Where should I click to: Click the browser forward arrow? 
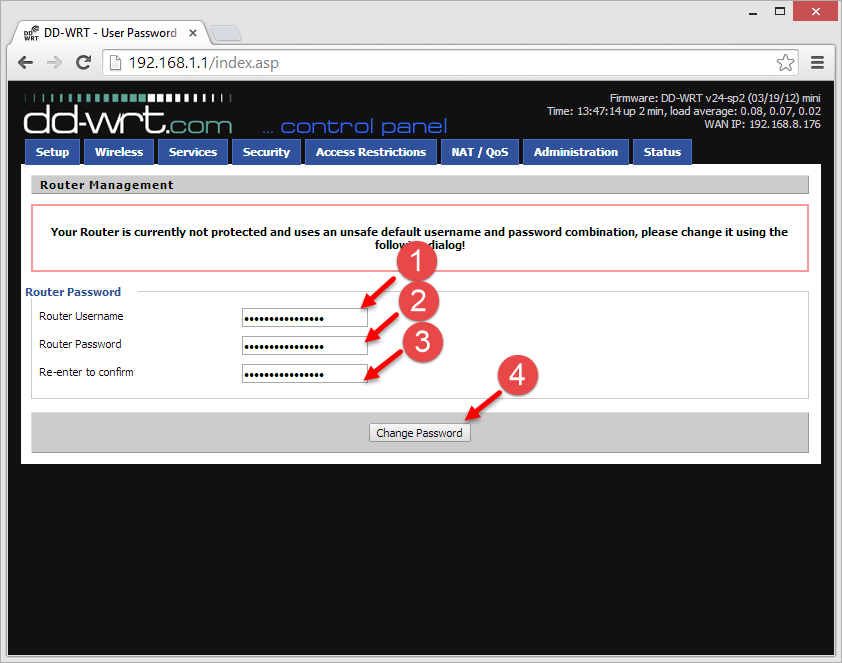[54, 63]
